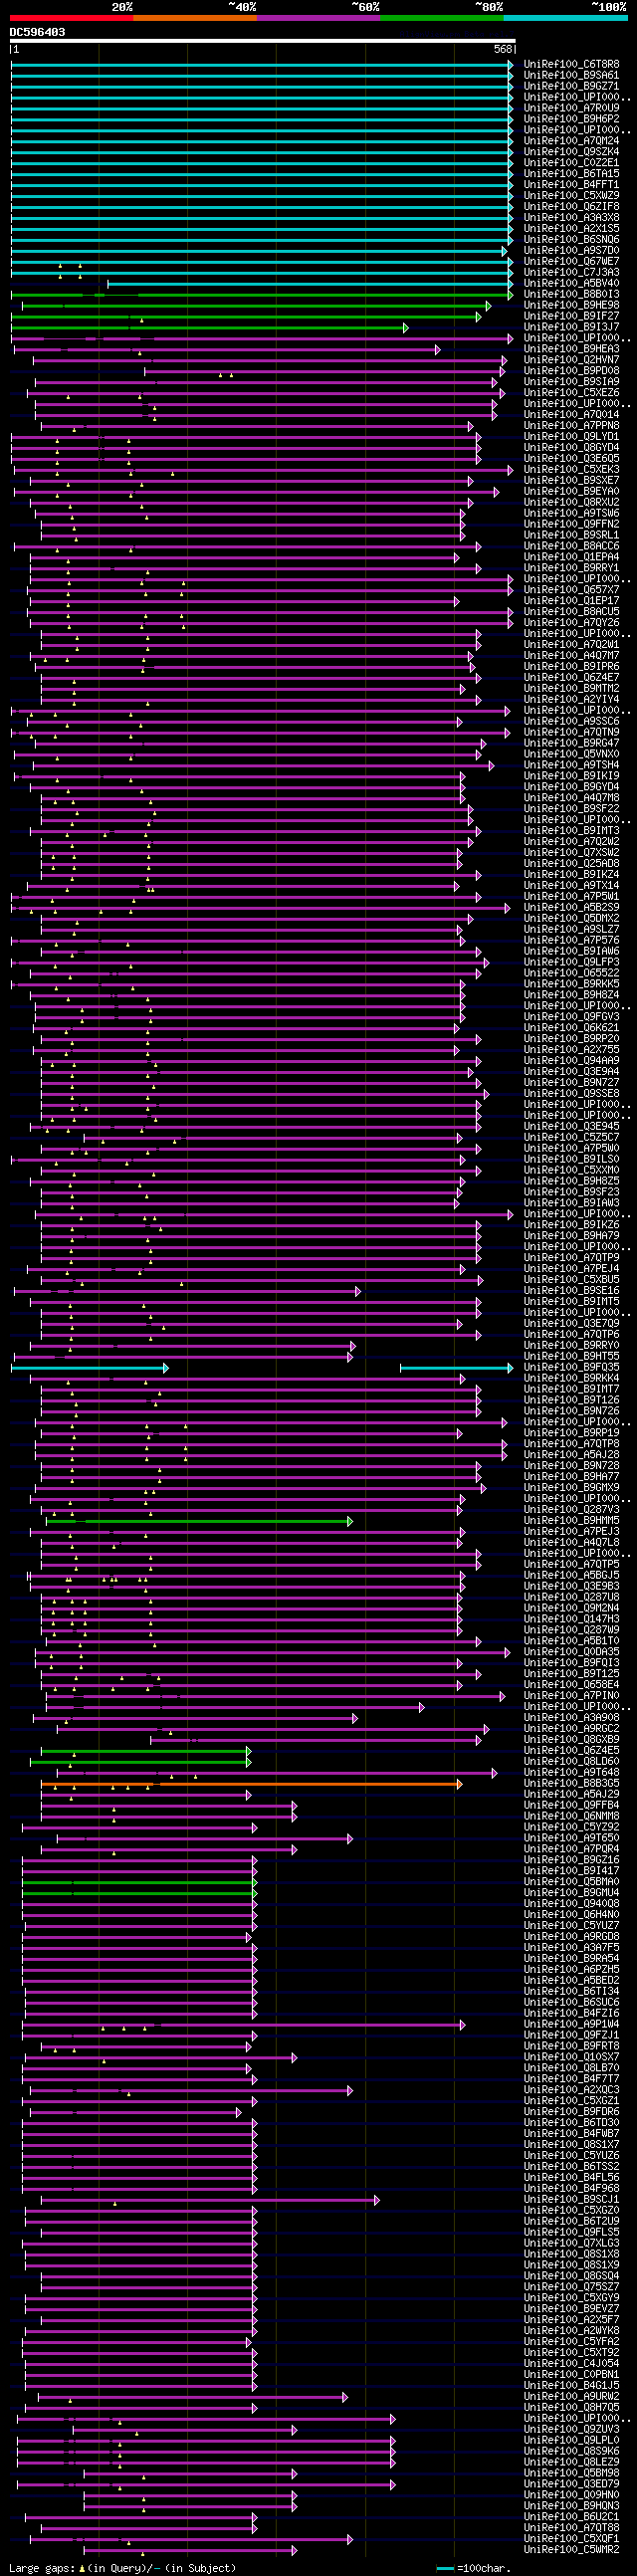637x2576 pixels.
Task: Click the UniRef100_B9PD08 label
Action: [571, 372]
